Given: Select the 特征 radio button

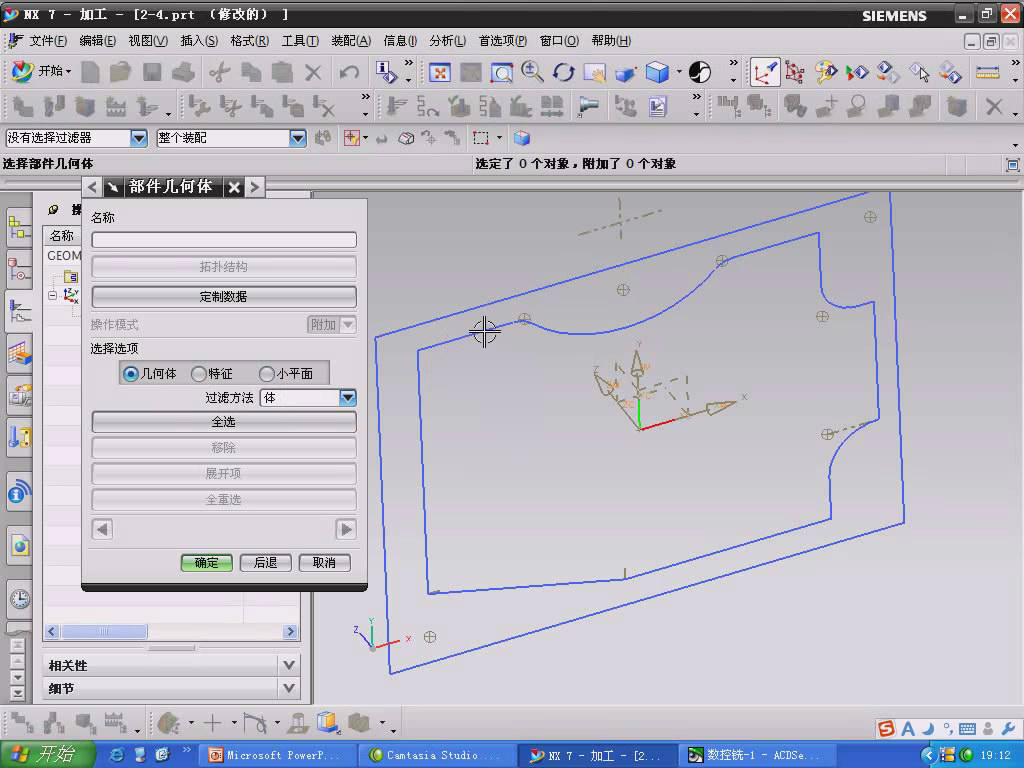Looking at the screenshot, I should pyautogui.click(x=199, y=374).
